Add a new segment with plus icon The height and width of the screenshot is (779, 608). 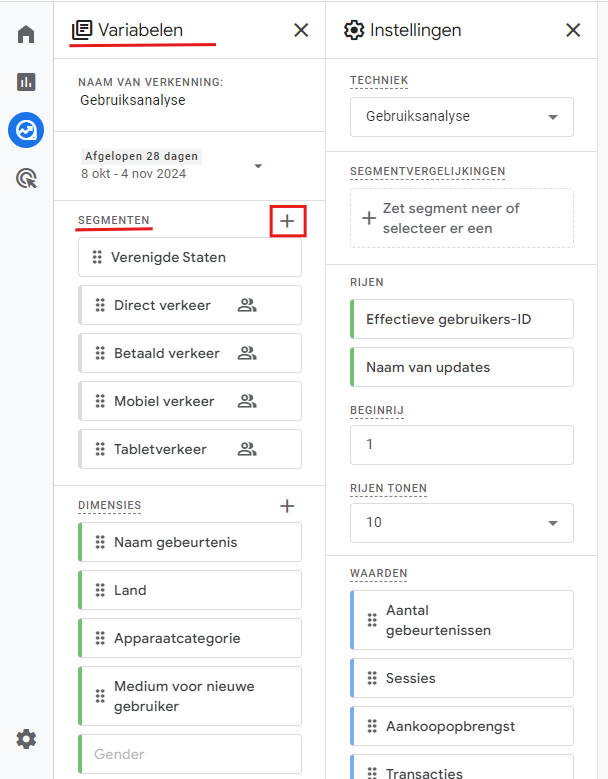coord(287,221)
